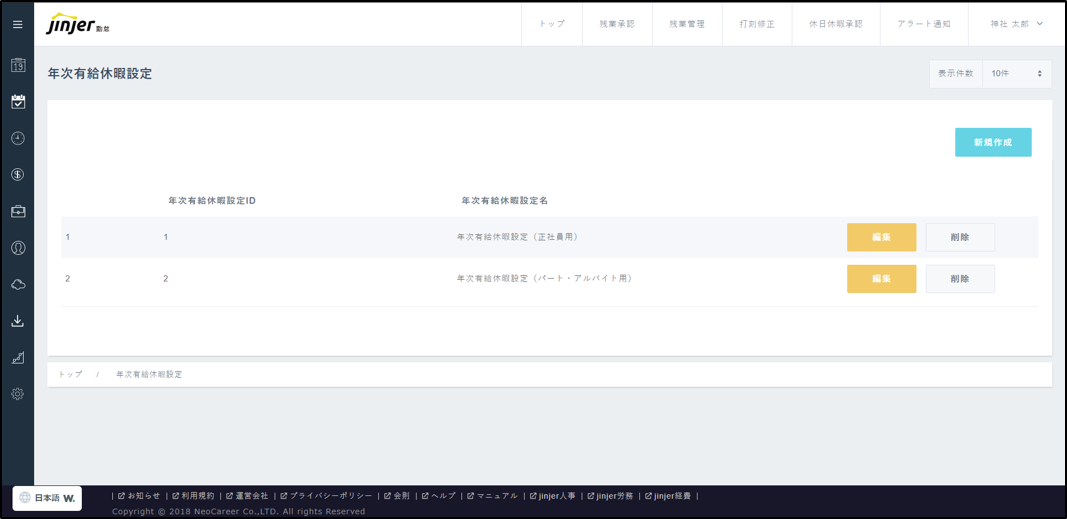Click the 新規作成 button
Viewport: 1067px width, 519px height.
(x=993, y=142)
